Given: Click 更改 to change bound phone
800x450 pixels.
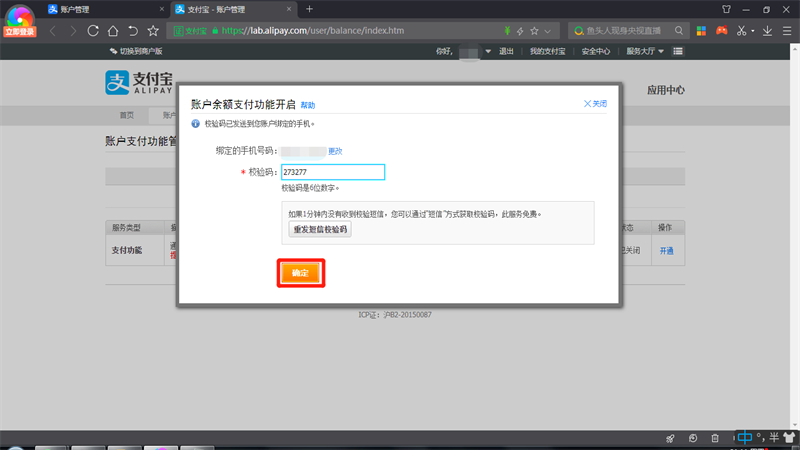Looking at the screenshot, I should click(335, 152).
